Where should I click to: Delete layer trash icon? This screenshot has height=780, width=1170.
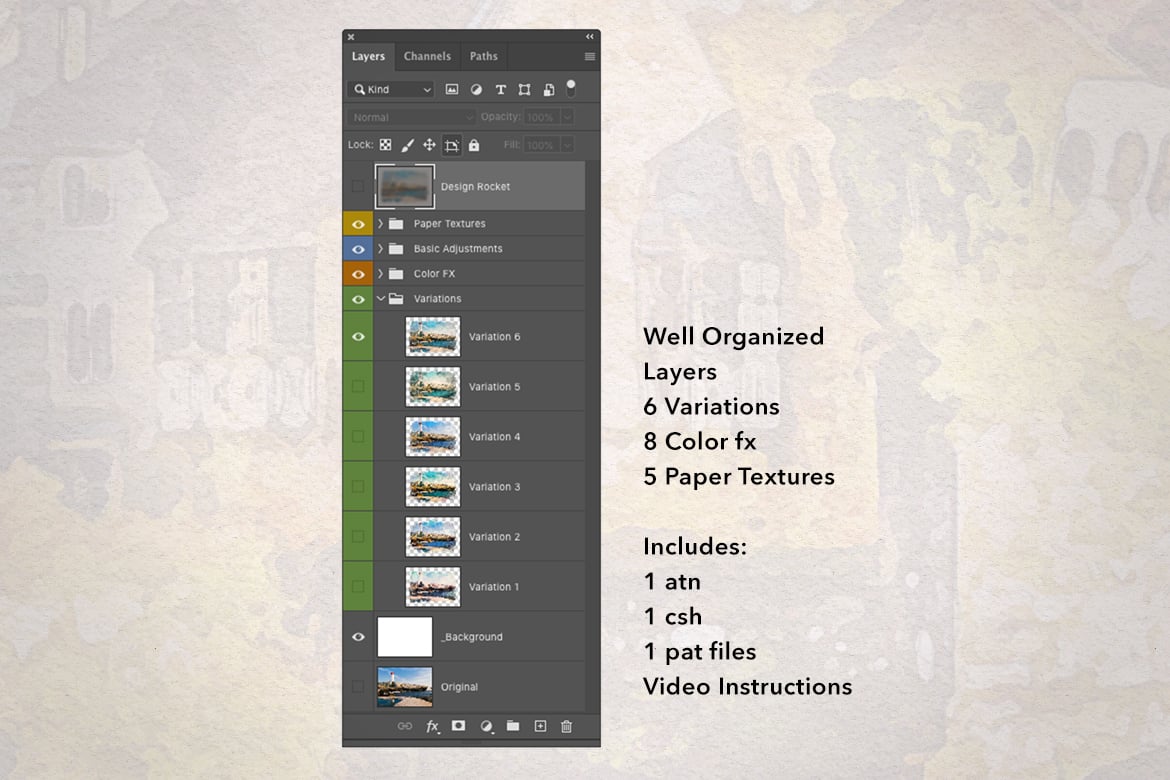566,726
